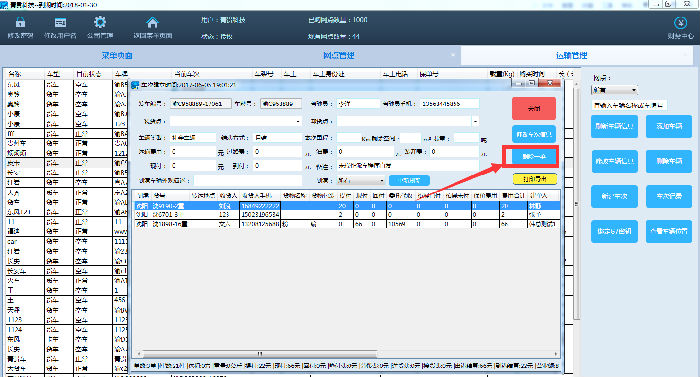The height and width of the screenshot is (377, 700).
Task: Select the dialog table row with phone 15023106534
Action: click(346, 215)
